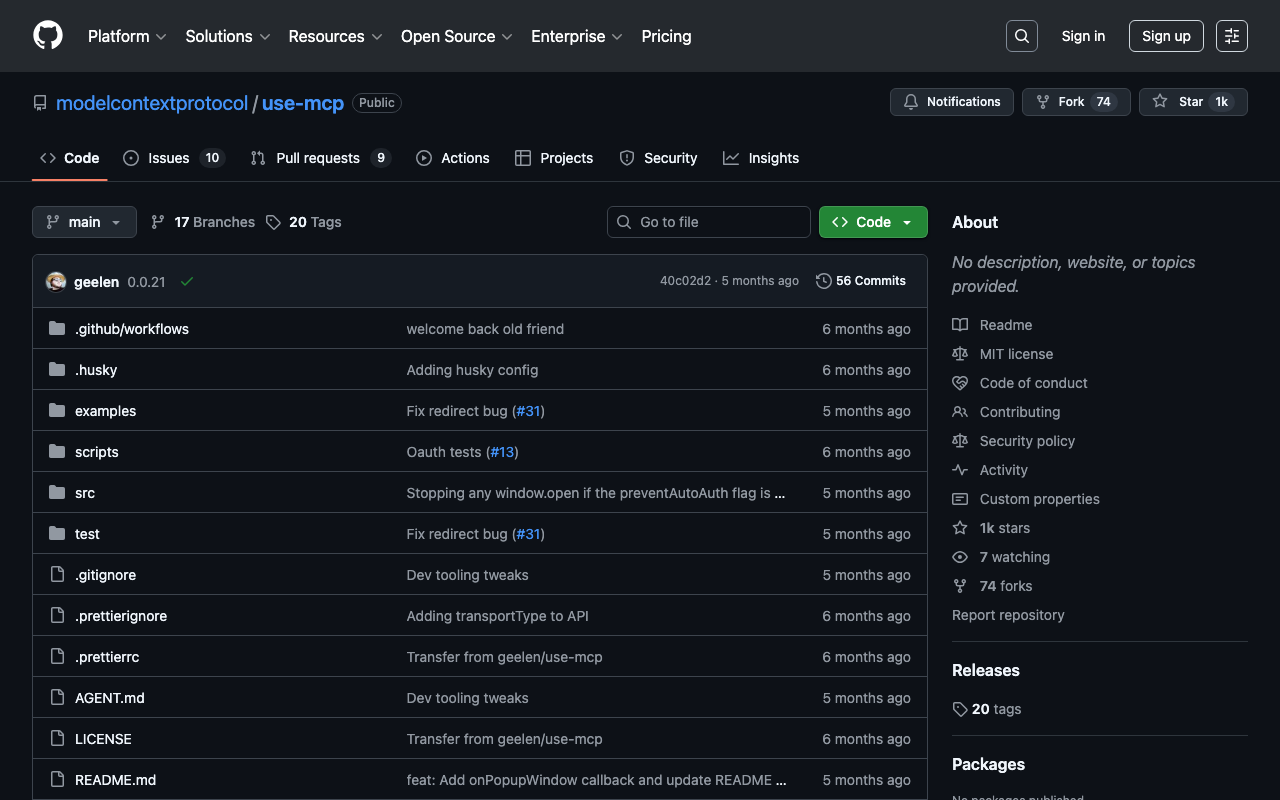
Task: Expand the green Code dropdown
Action: coord(873,222)
